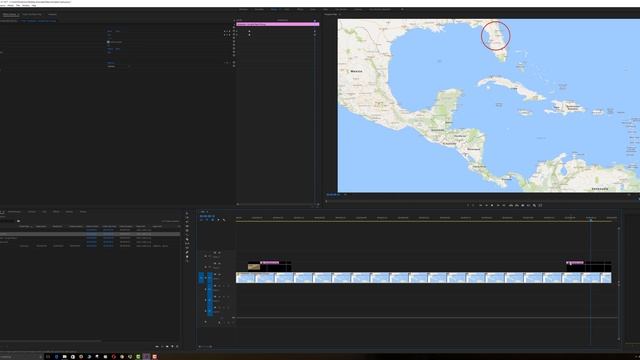Click the timeline timecode field
640x360 pixels.
pos(207,216)
